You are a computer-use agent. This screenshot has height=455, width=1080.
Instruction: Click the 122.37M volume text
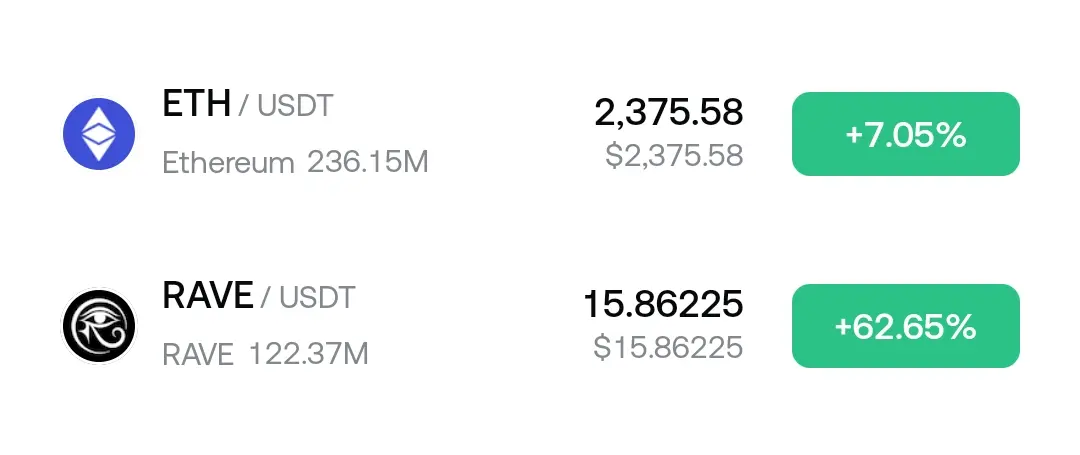click(x=309, y=355)
